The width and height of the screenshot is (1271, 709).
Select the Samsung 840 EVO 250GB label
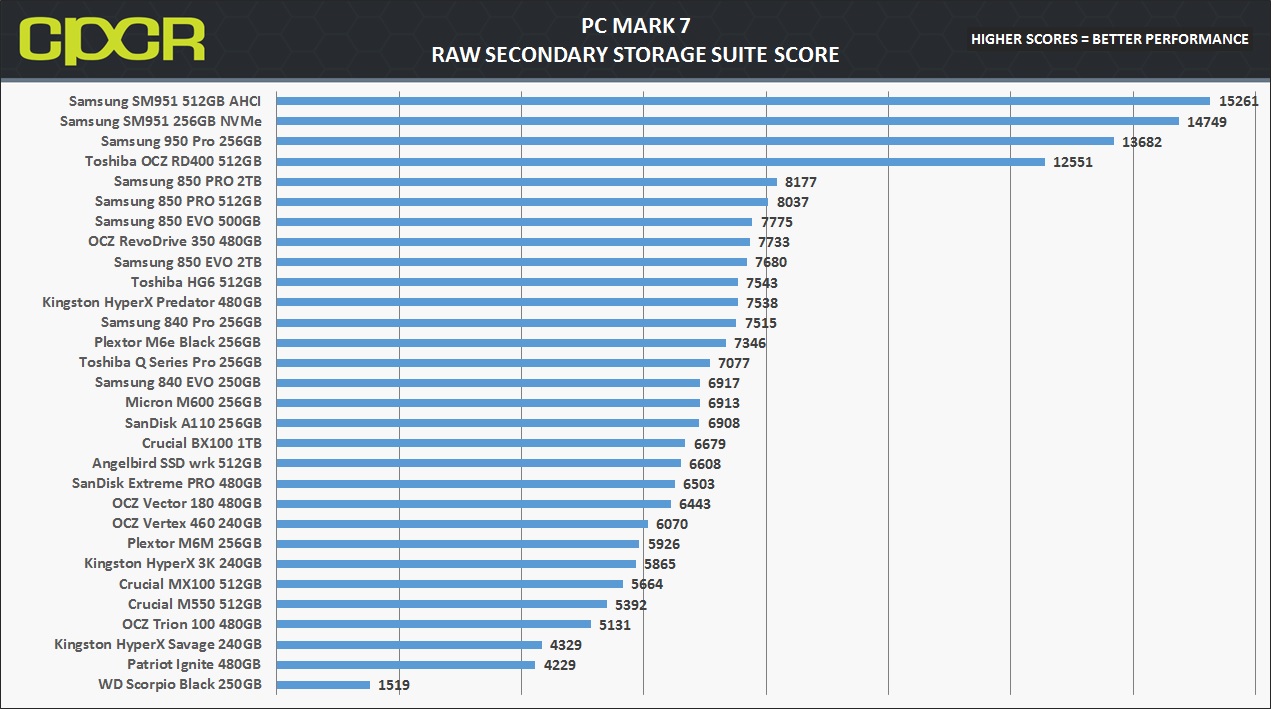point(178,383)
